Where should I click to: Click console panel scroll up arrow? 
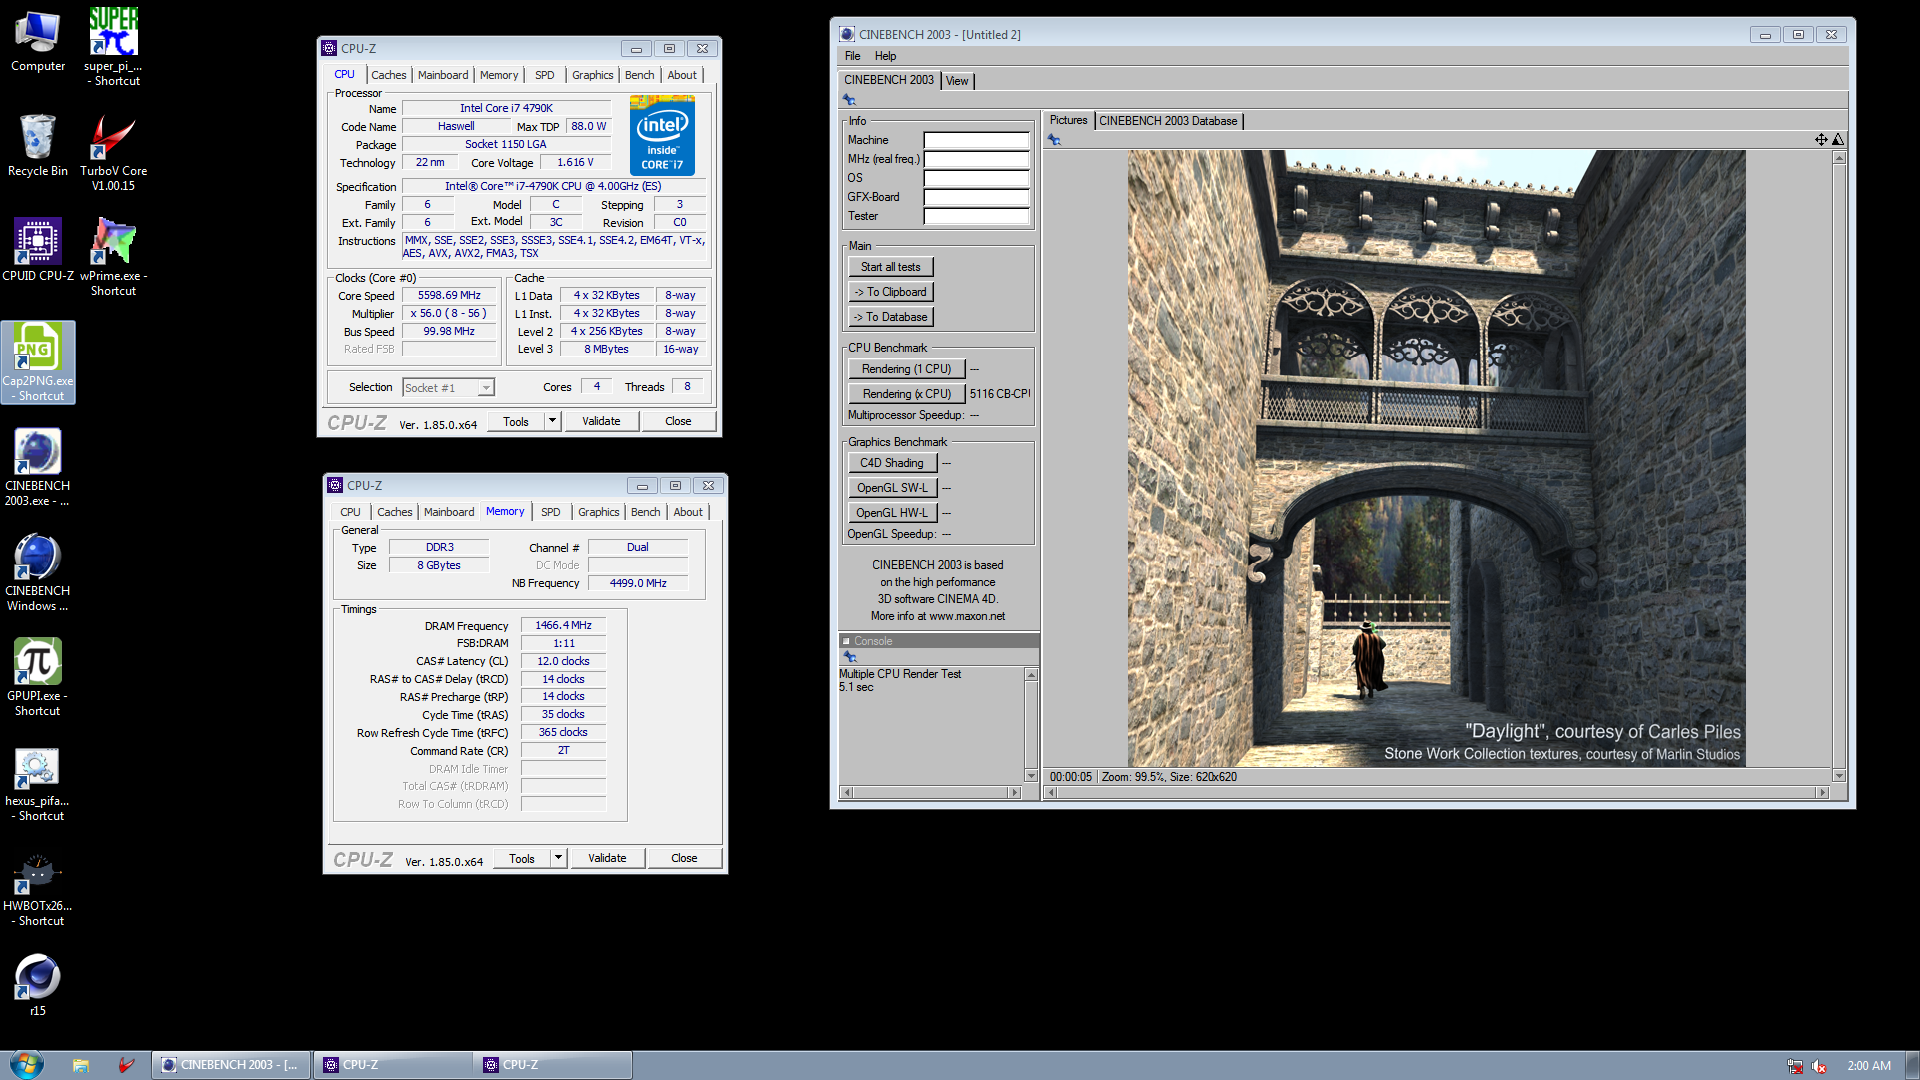(x=1031, y=675)
